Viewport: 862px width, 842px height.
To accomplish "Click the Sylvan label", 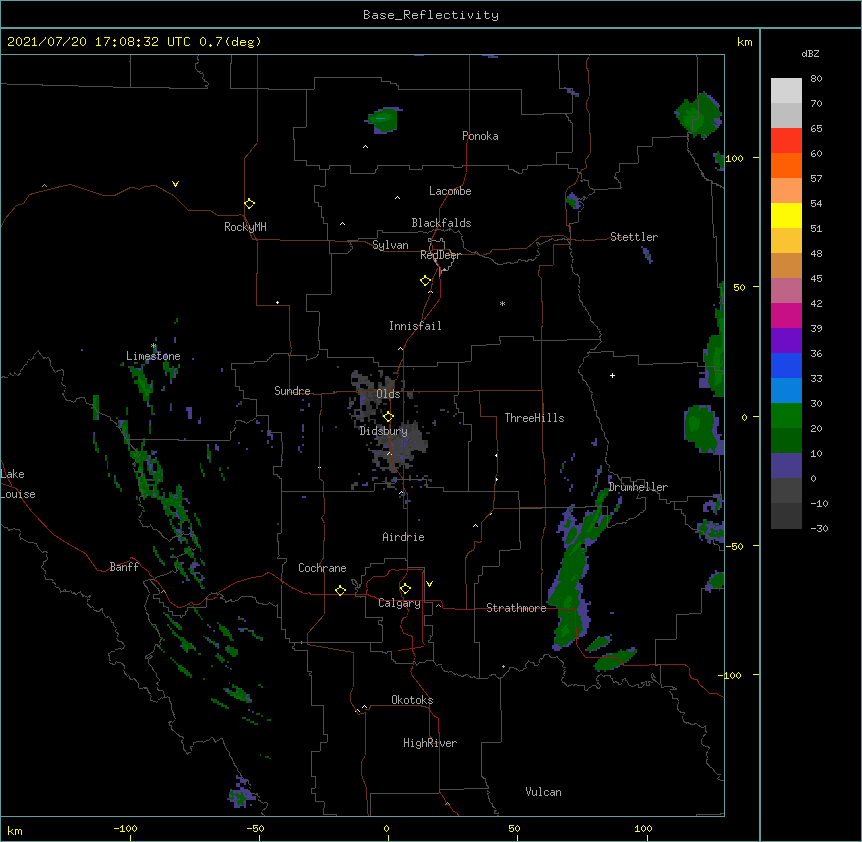I will click(x=390, y=245).
